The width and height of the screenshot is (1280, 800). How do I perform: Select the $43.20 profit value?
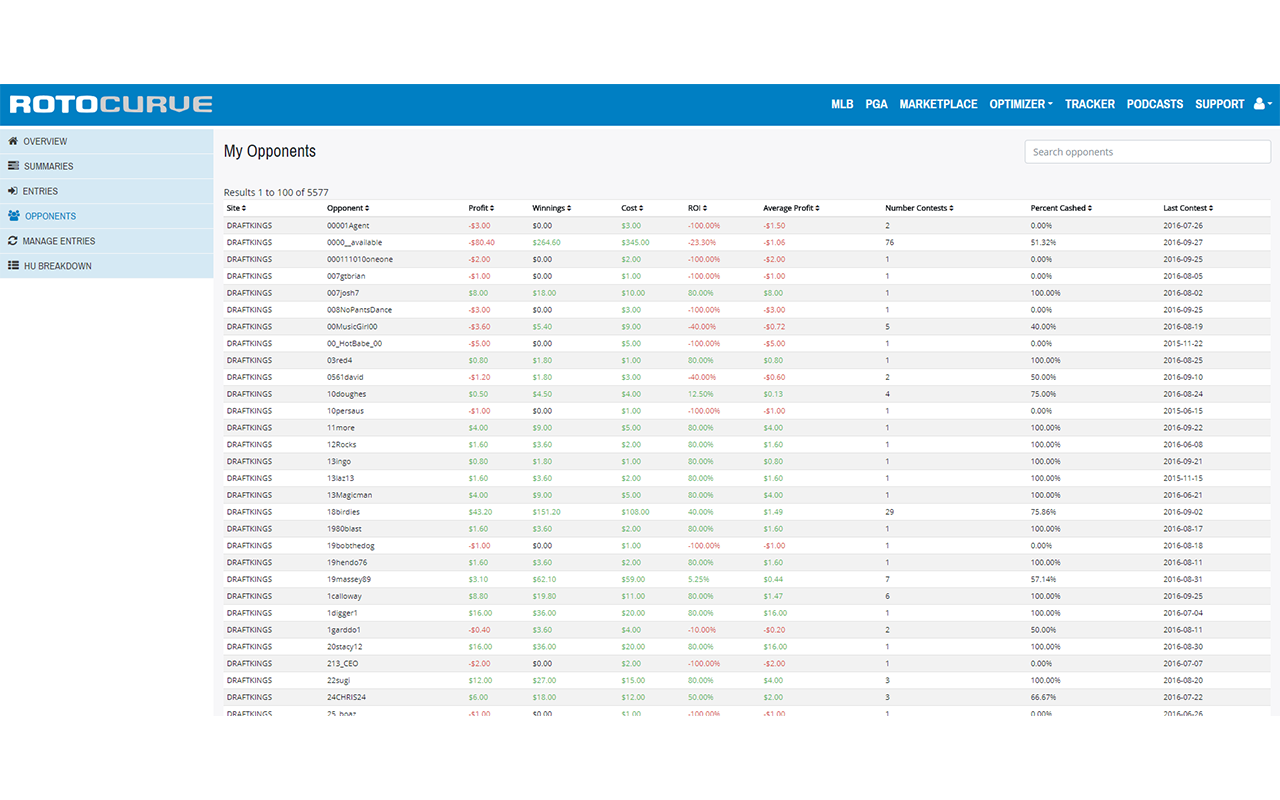(480, 513)
